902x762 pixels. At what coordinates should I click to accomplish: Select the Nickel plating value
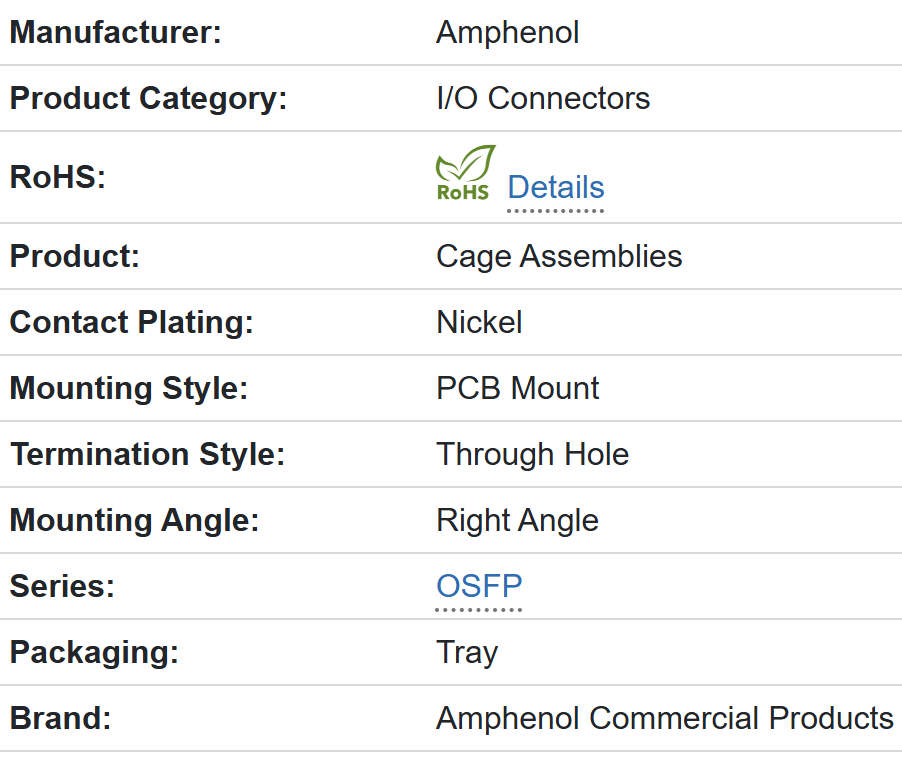(x=479, y=322)
